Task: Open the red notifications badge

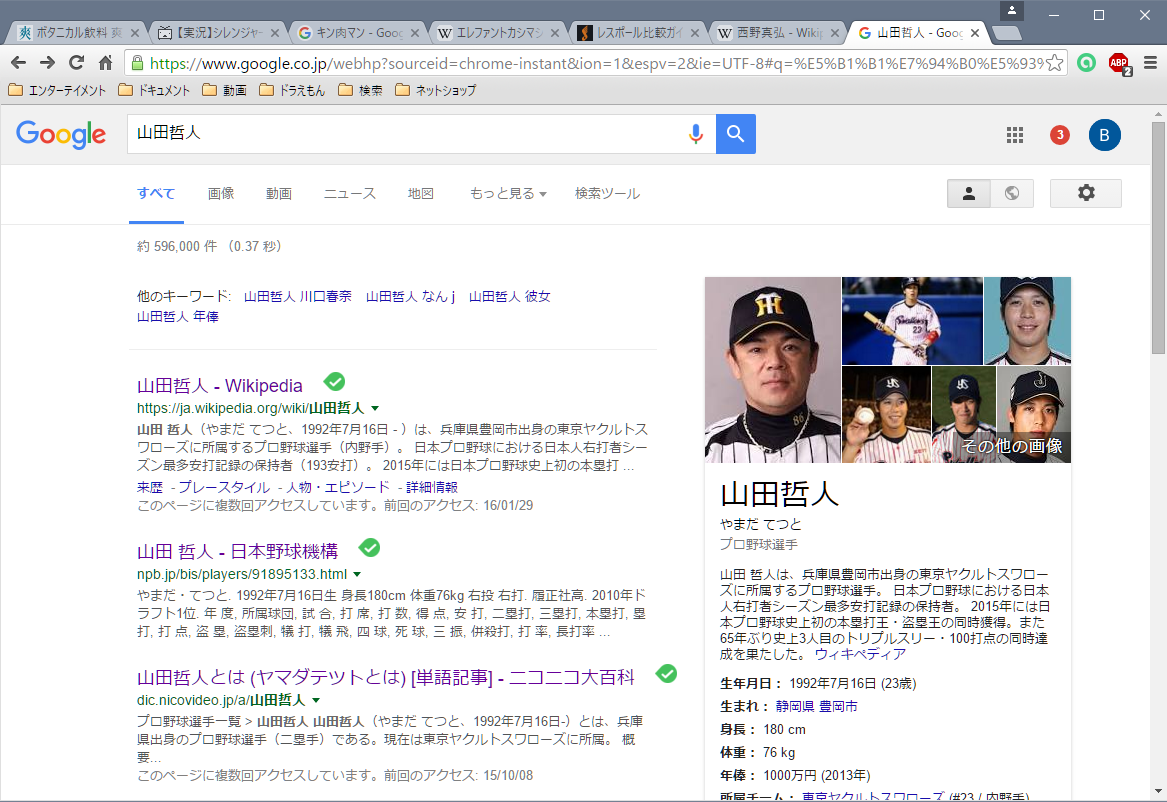Action: pyautogui.click(x=1059, y=135)
